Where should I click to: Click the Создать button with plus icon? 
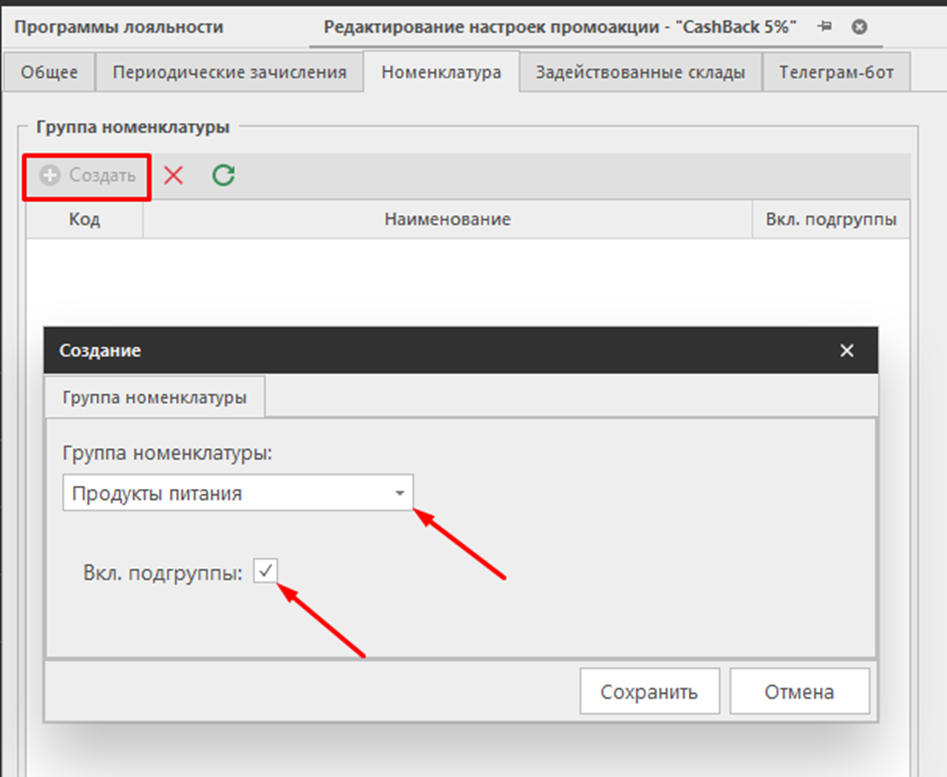(x=88, y=176)
